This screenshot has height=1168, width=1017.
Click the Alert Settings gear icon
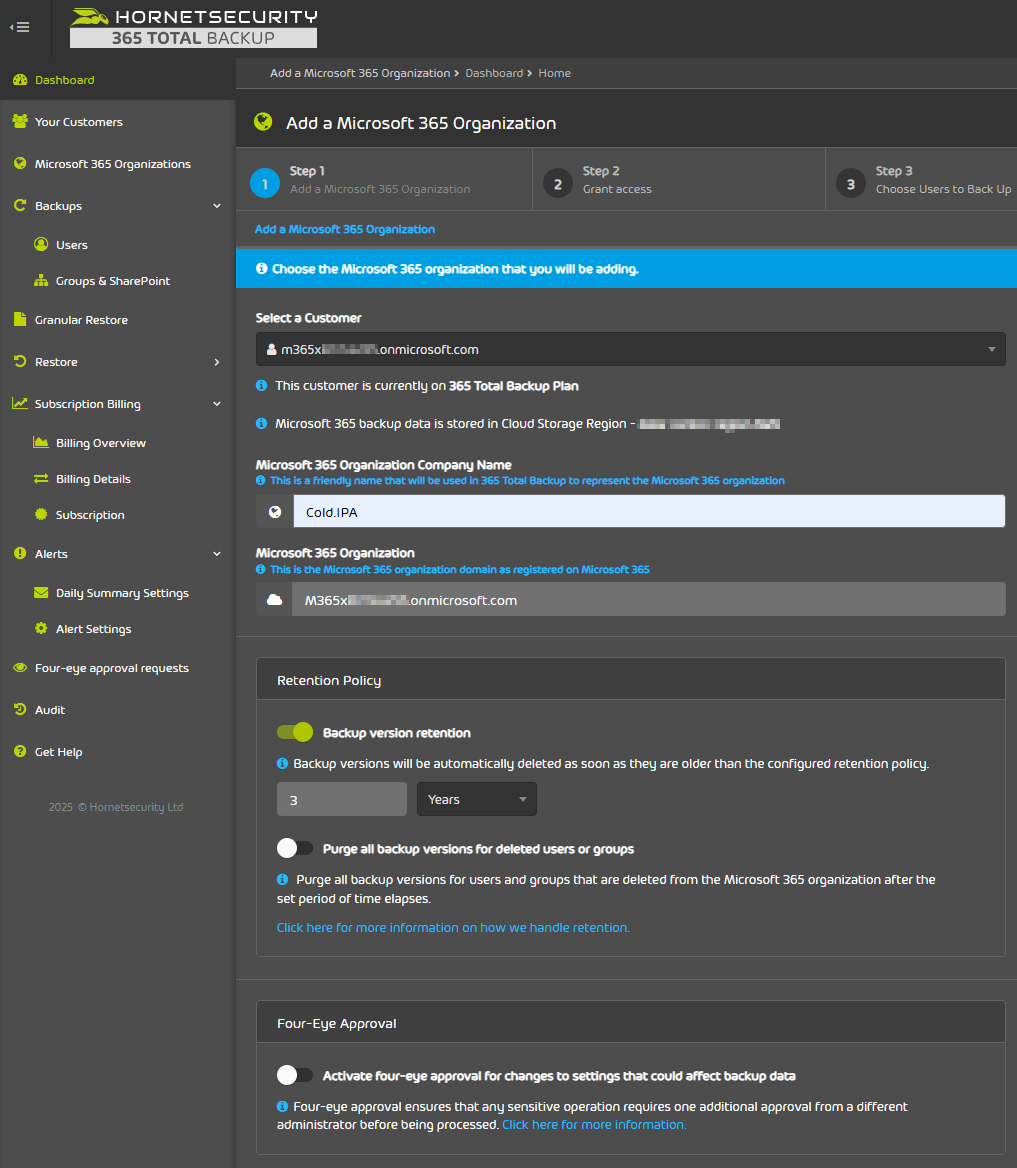41,629
